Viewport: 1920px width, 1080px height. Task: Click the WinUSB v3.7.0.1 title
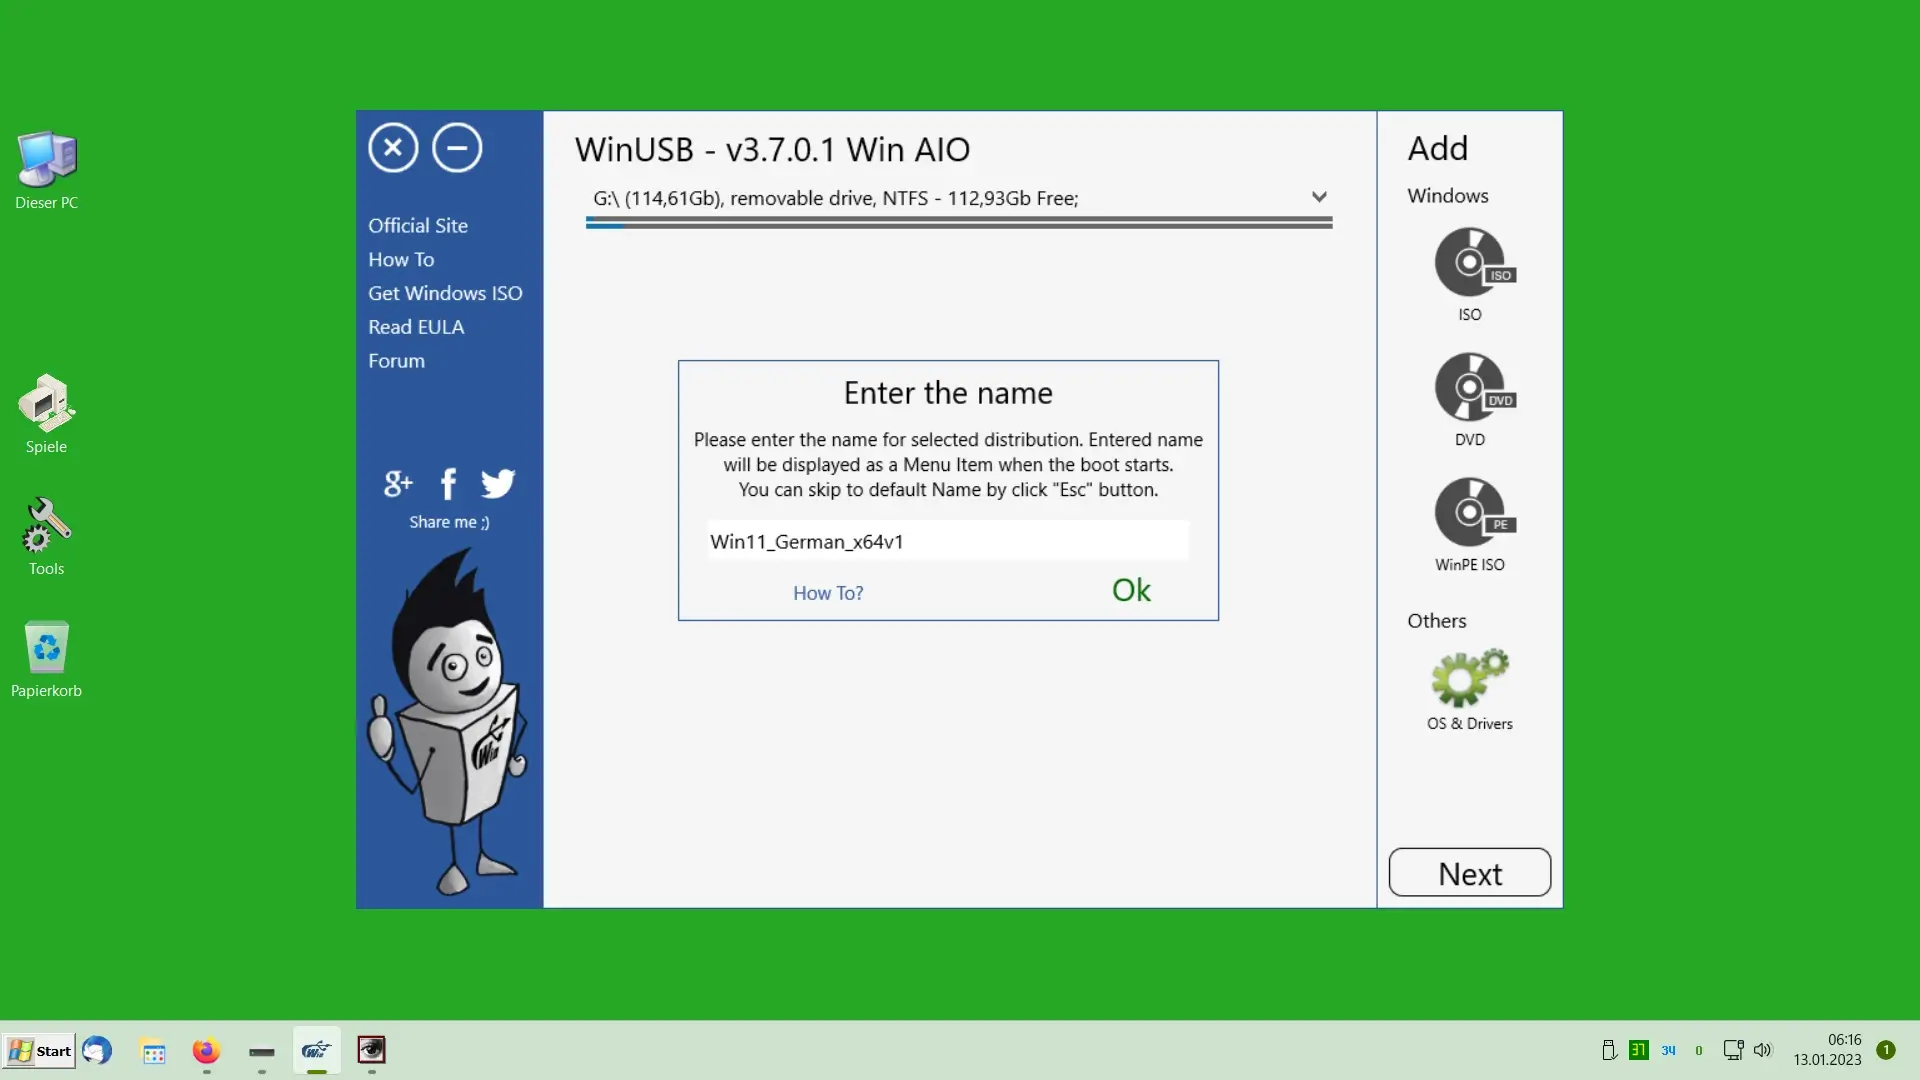click(x=772, y=149)
